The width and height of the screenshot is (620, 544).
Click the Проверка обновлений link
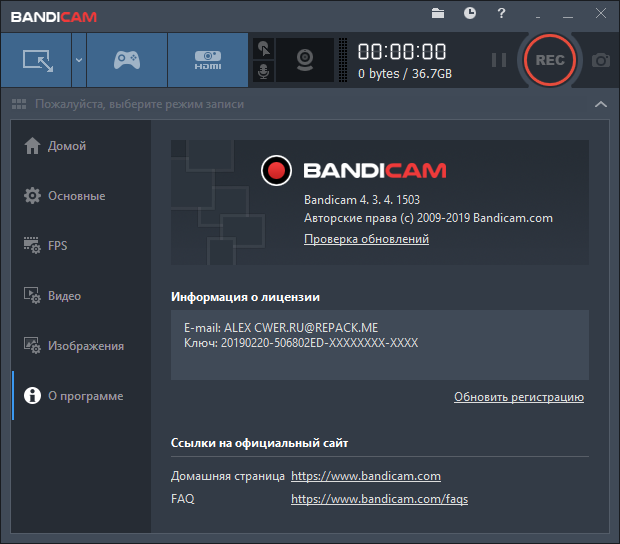pyautogui.click(x=366, y=240)
